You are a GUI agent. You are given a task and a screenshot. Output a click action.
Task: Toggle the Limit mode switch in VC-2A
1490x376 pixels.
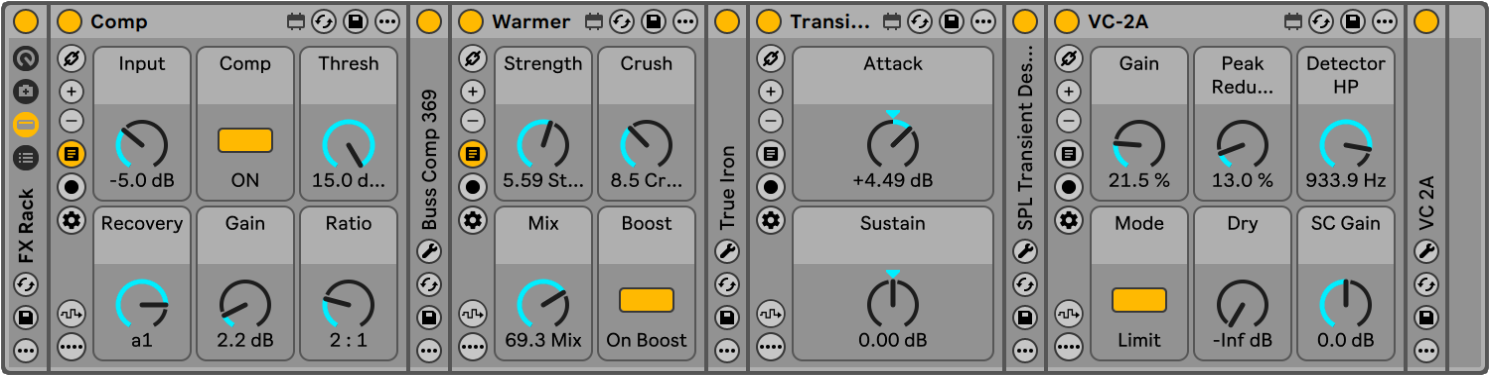pos(1139,300)
